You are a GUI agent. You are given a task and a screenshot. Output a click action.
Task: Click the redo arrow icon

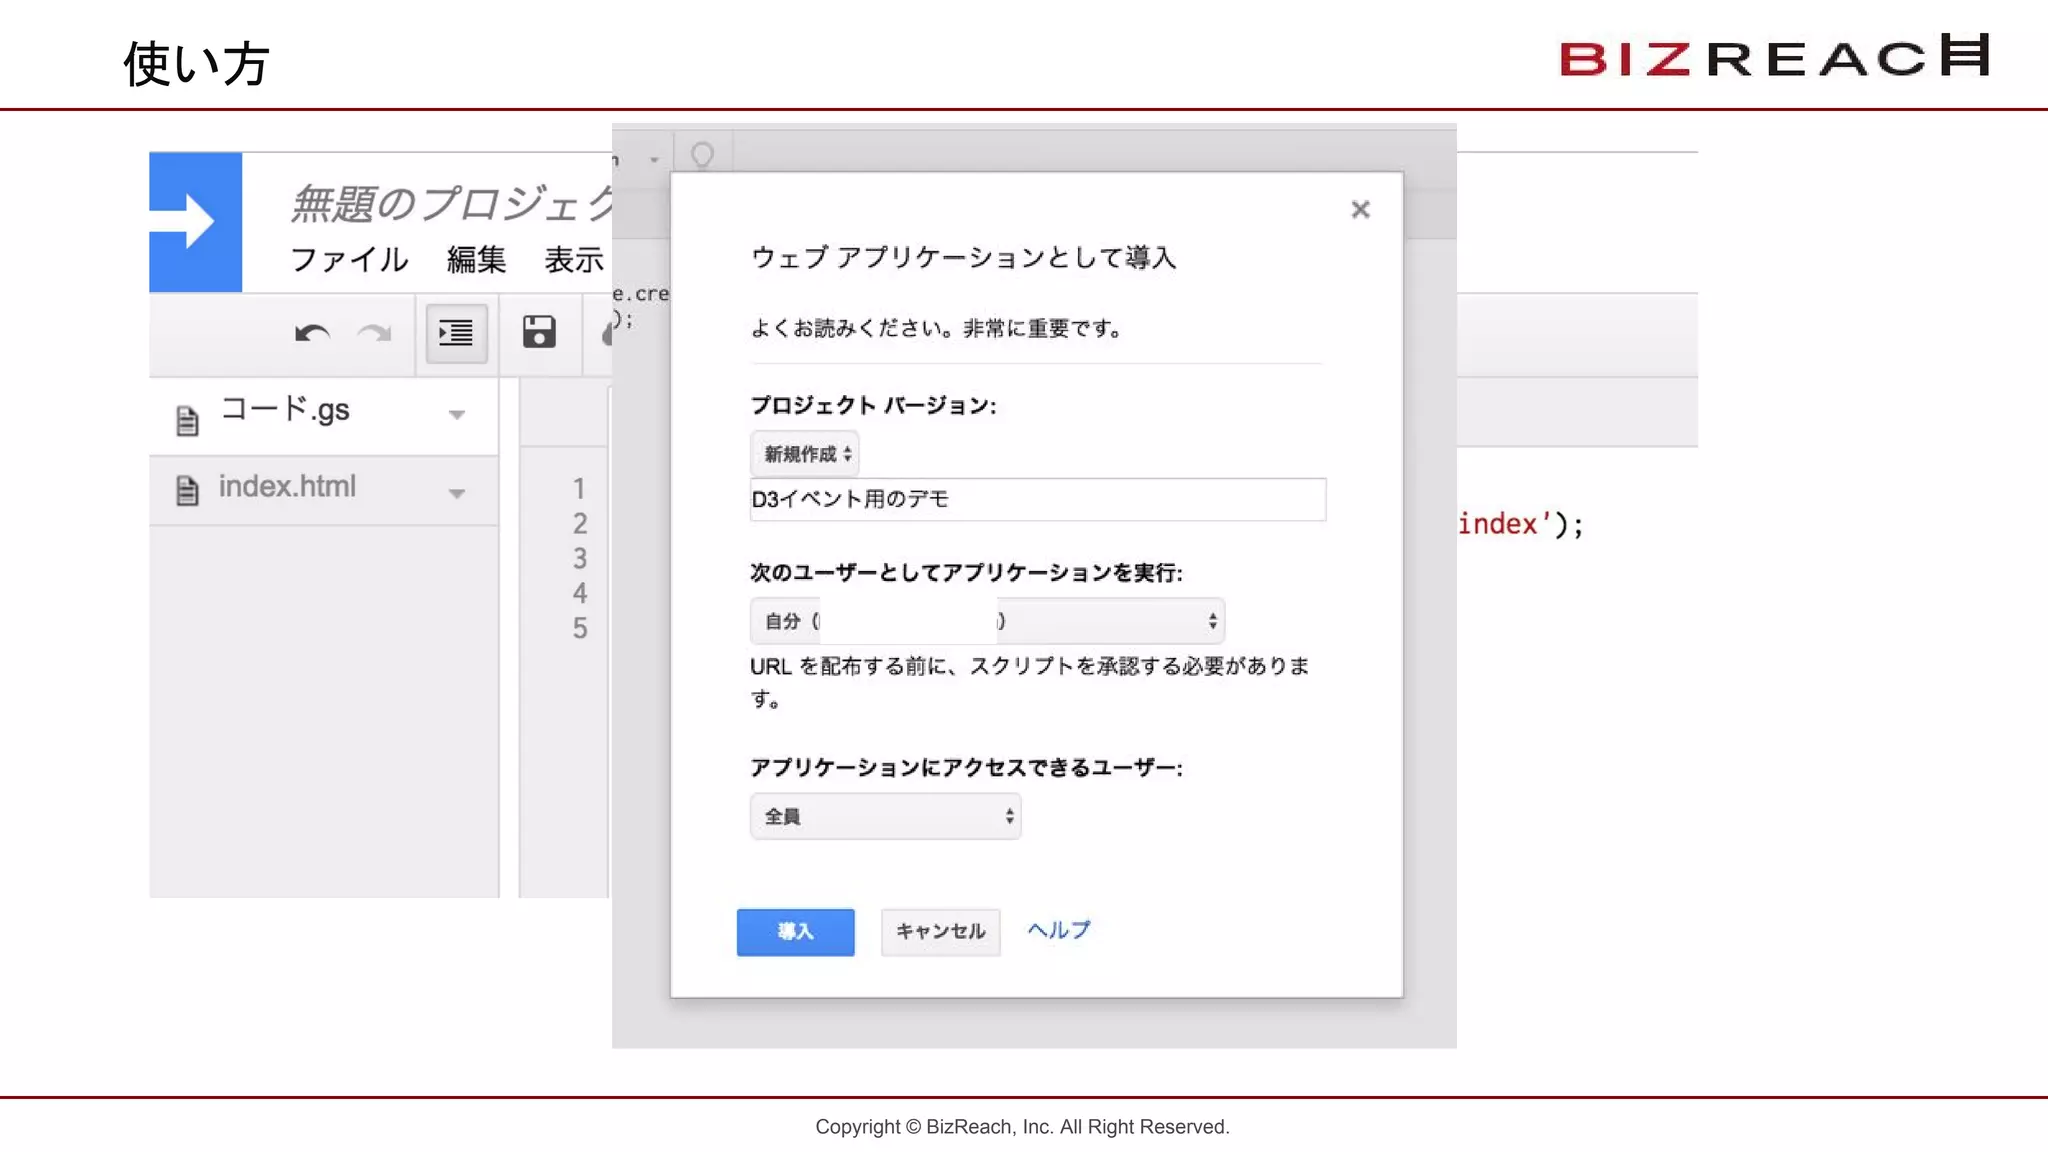pyautogui.click(x=375, y=333)
